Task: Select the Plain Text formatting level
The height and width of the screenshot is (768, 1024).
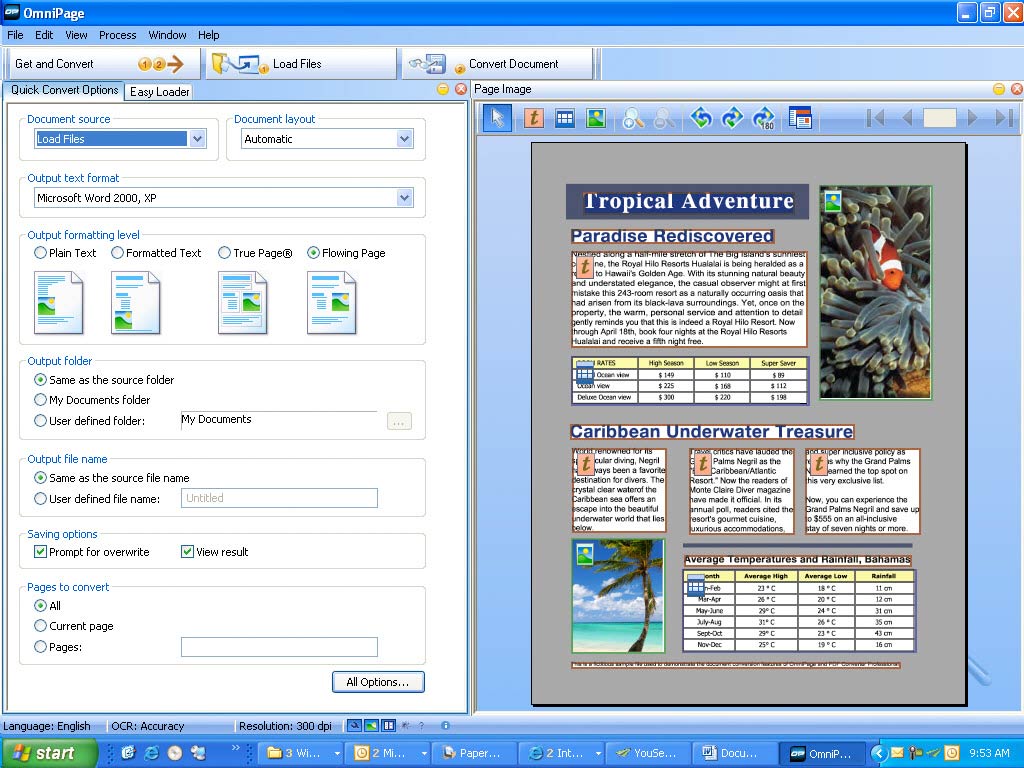Action: tap(41, 253)
